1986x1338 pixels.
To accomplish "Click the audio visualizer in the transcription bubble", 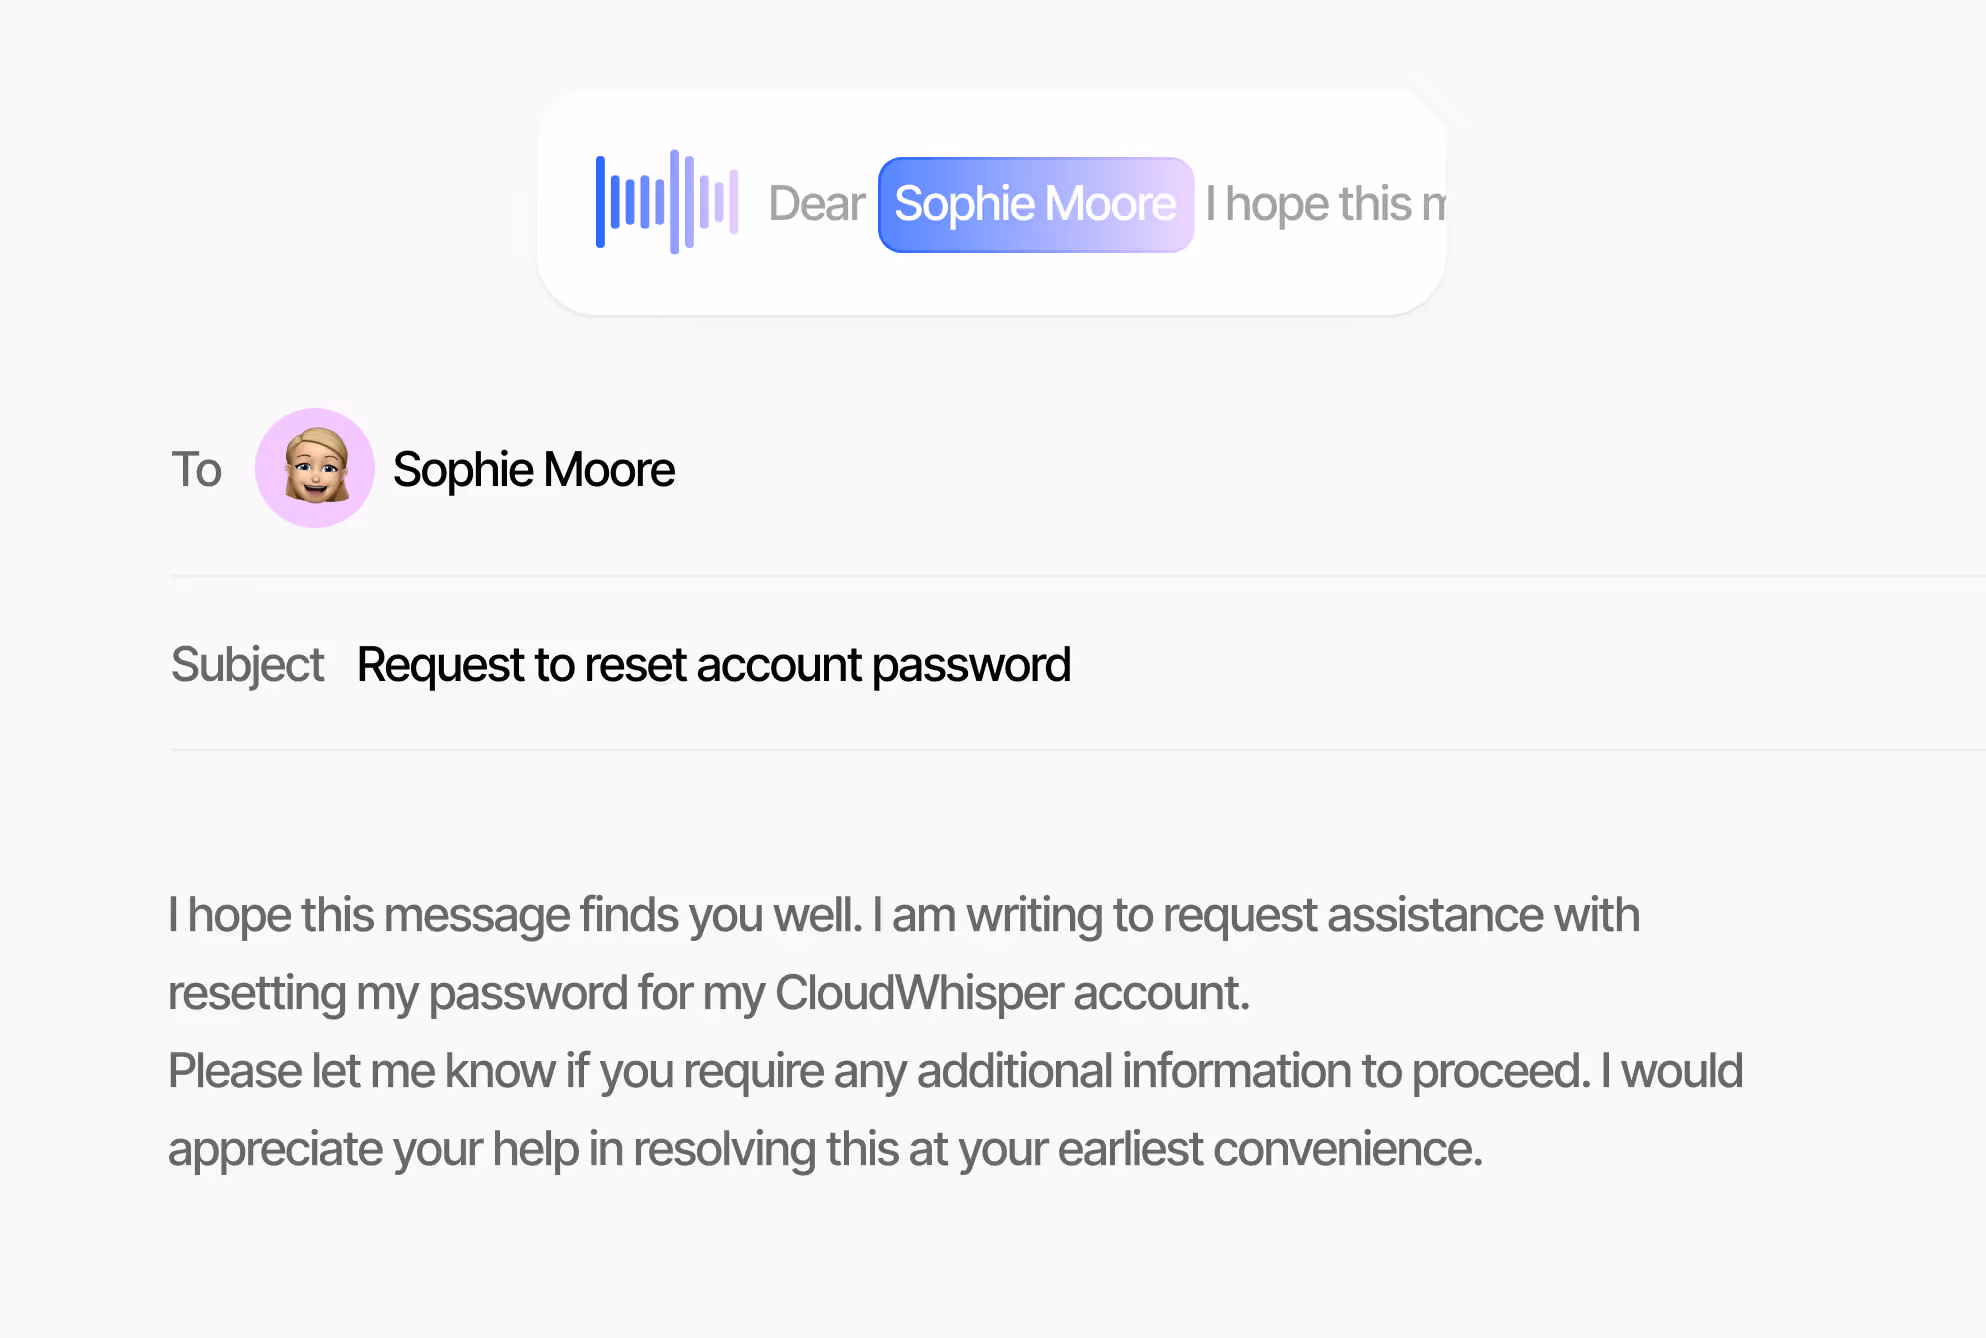I will 667,203.
